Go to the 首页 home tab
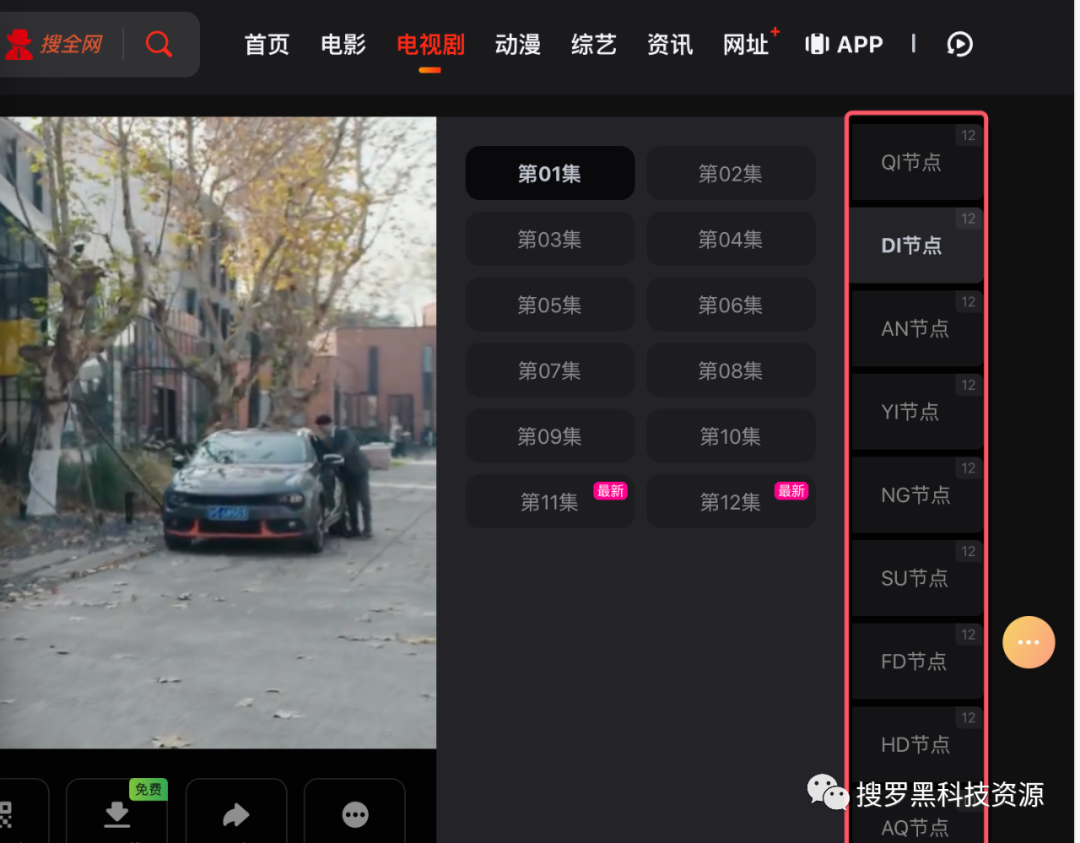1080x843 pixels. click(267, 44)
